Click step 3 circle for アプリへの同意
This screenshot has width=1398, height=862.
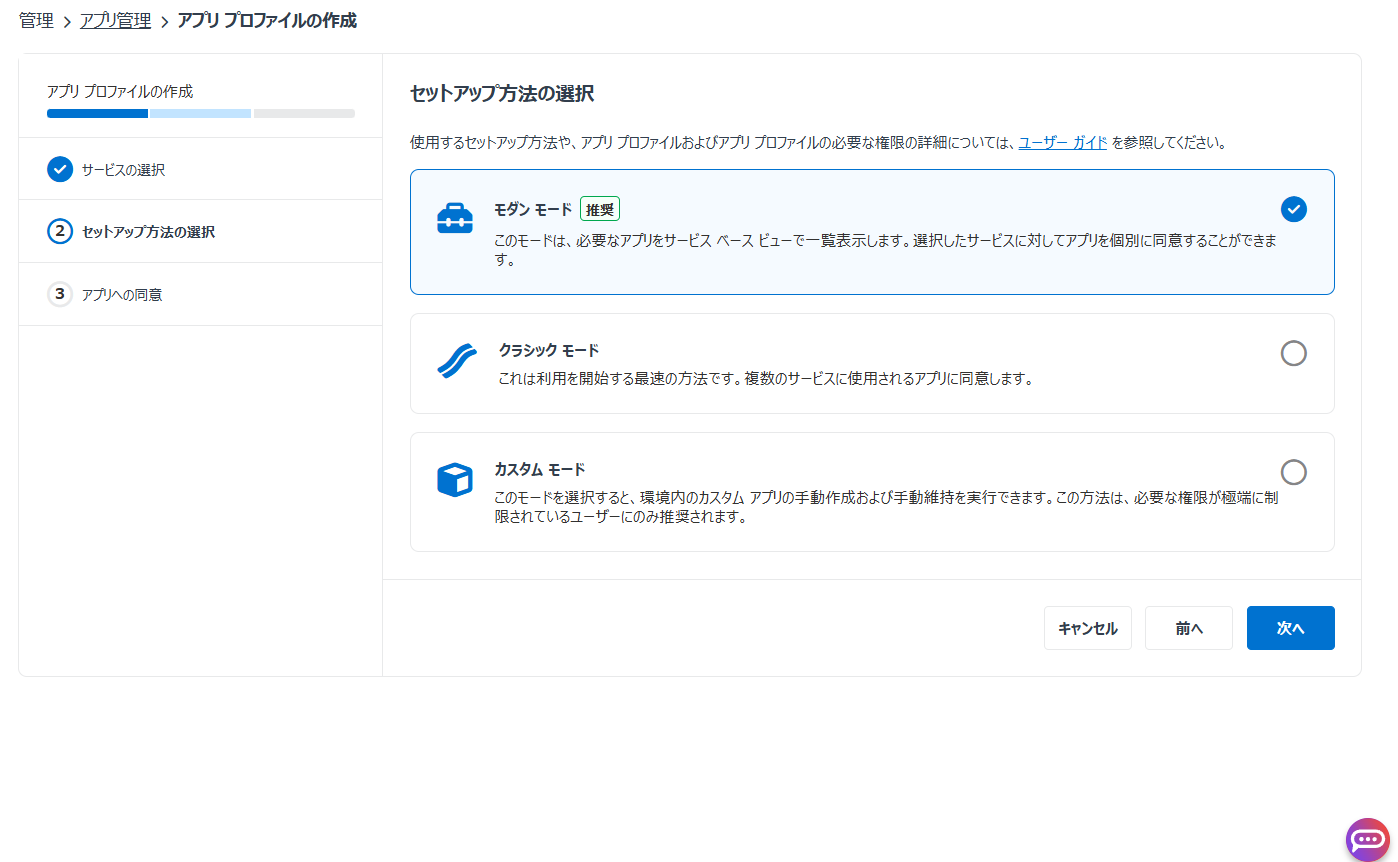click(60, 294)
